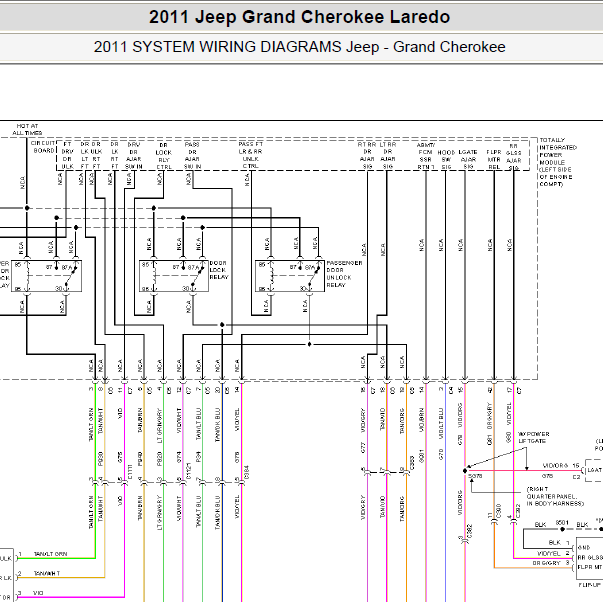Select the 'HOOD SW SIG' module pin label

[446, 160]
